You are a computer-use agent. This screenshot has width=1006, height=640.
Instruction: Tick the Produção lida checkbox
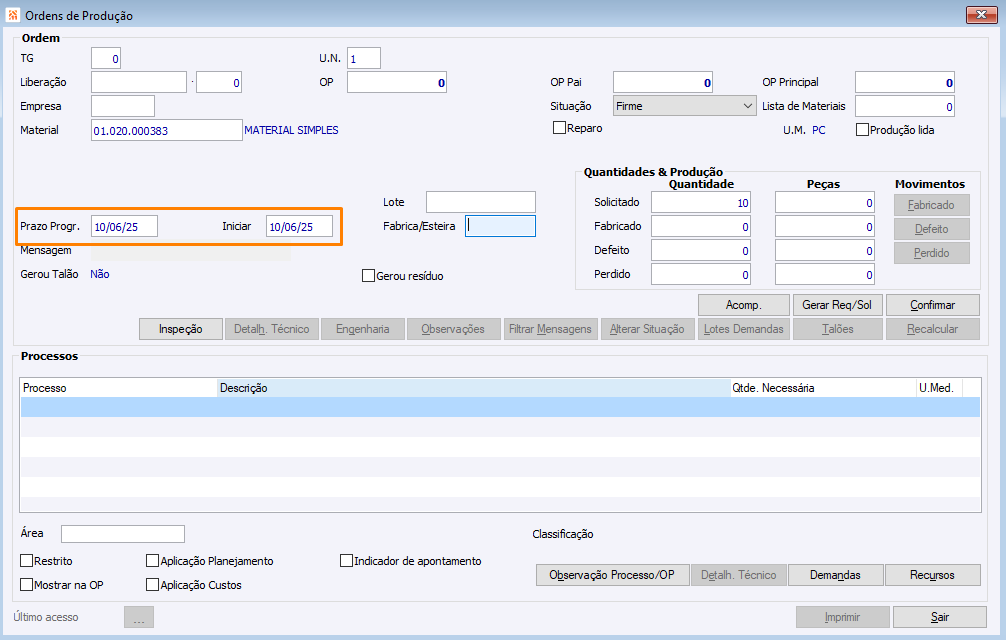point(862,130)
